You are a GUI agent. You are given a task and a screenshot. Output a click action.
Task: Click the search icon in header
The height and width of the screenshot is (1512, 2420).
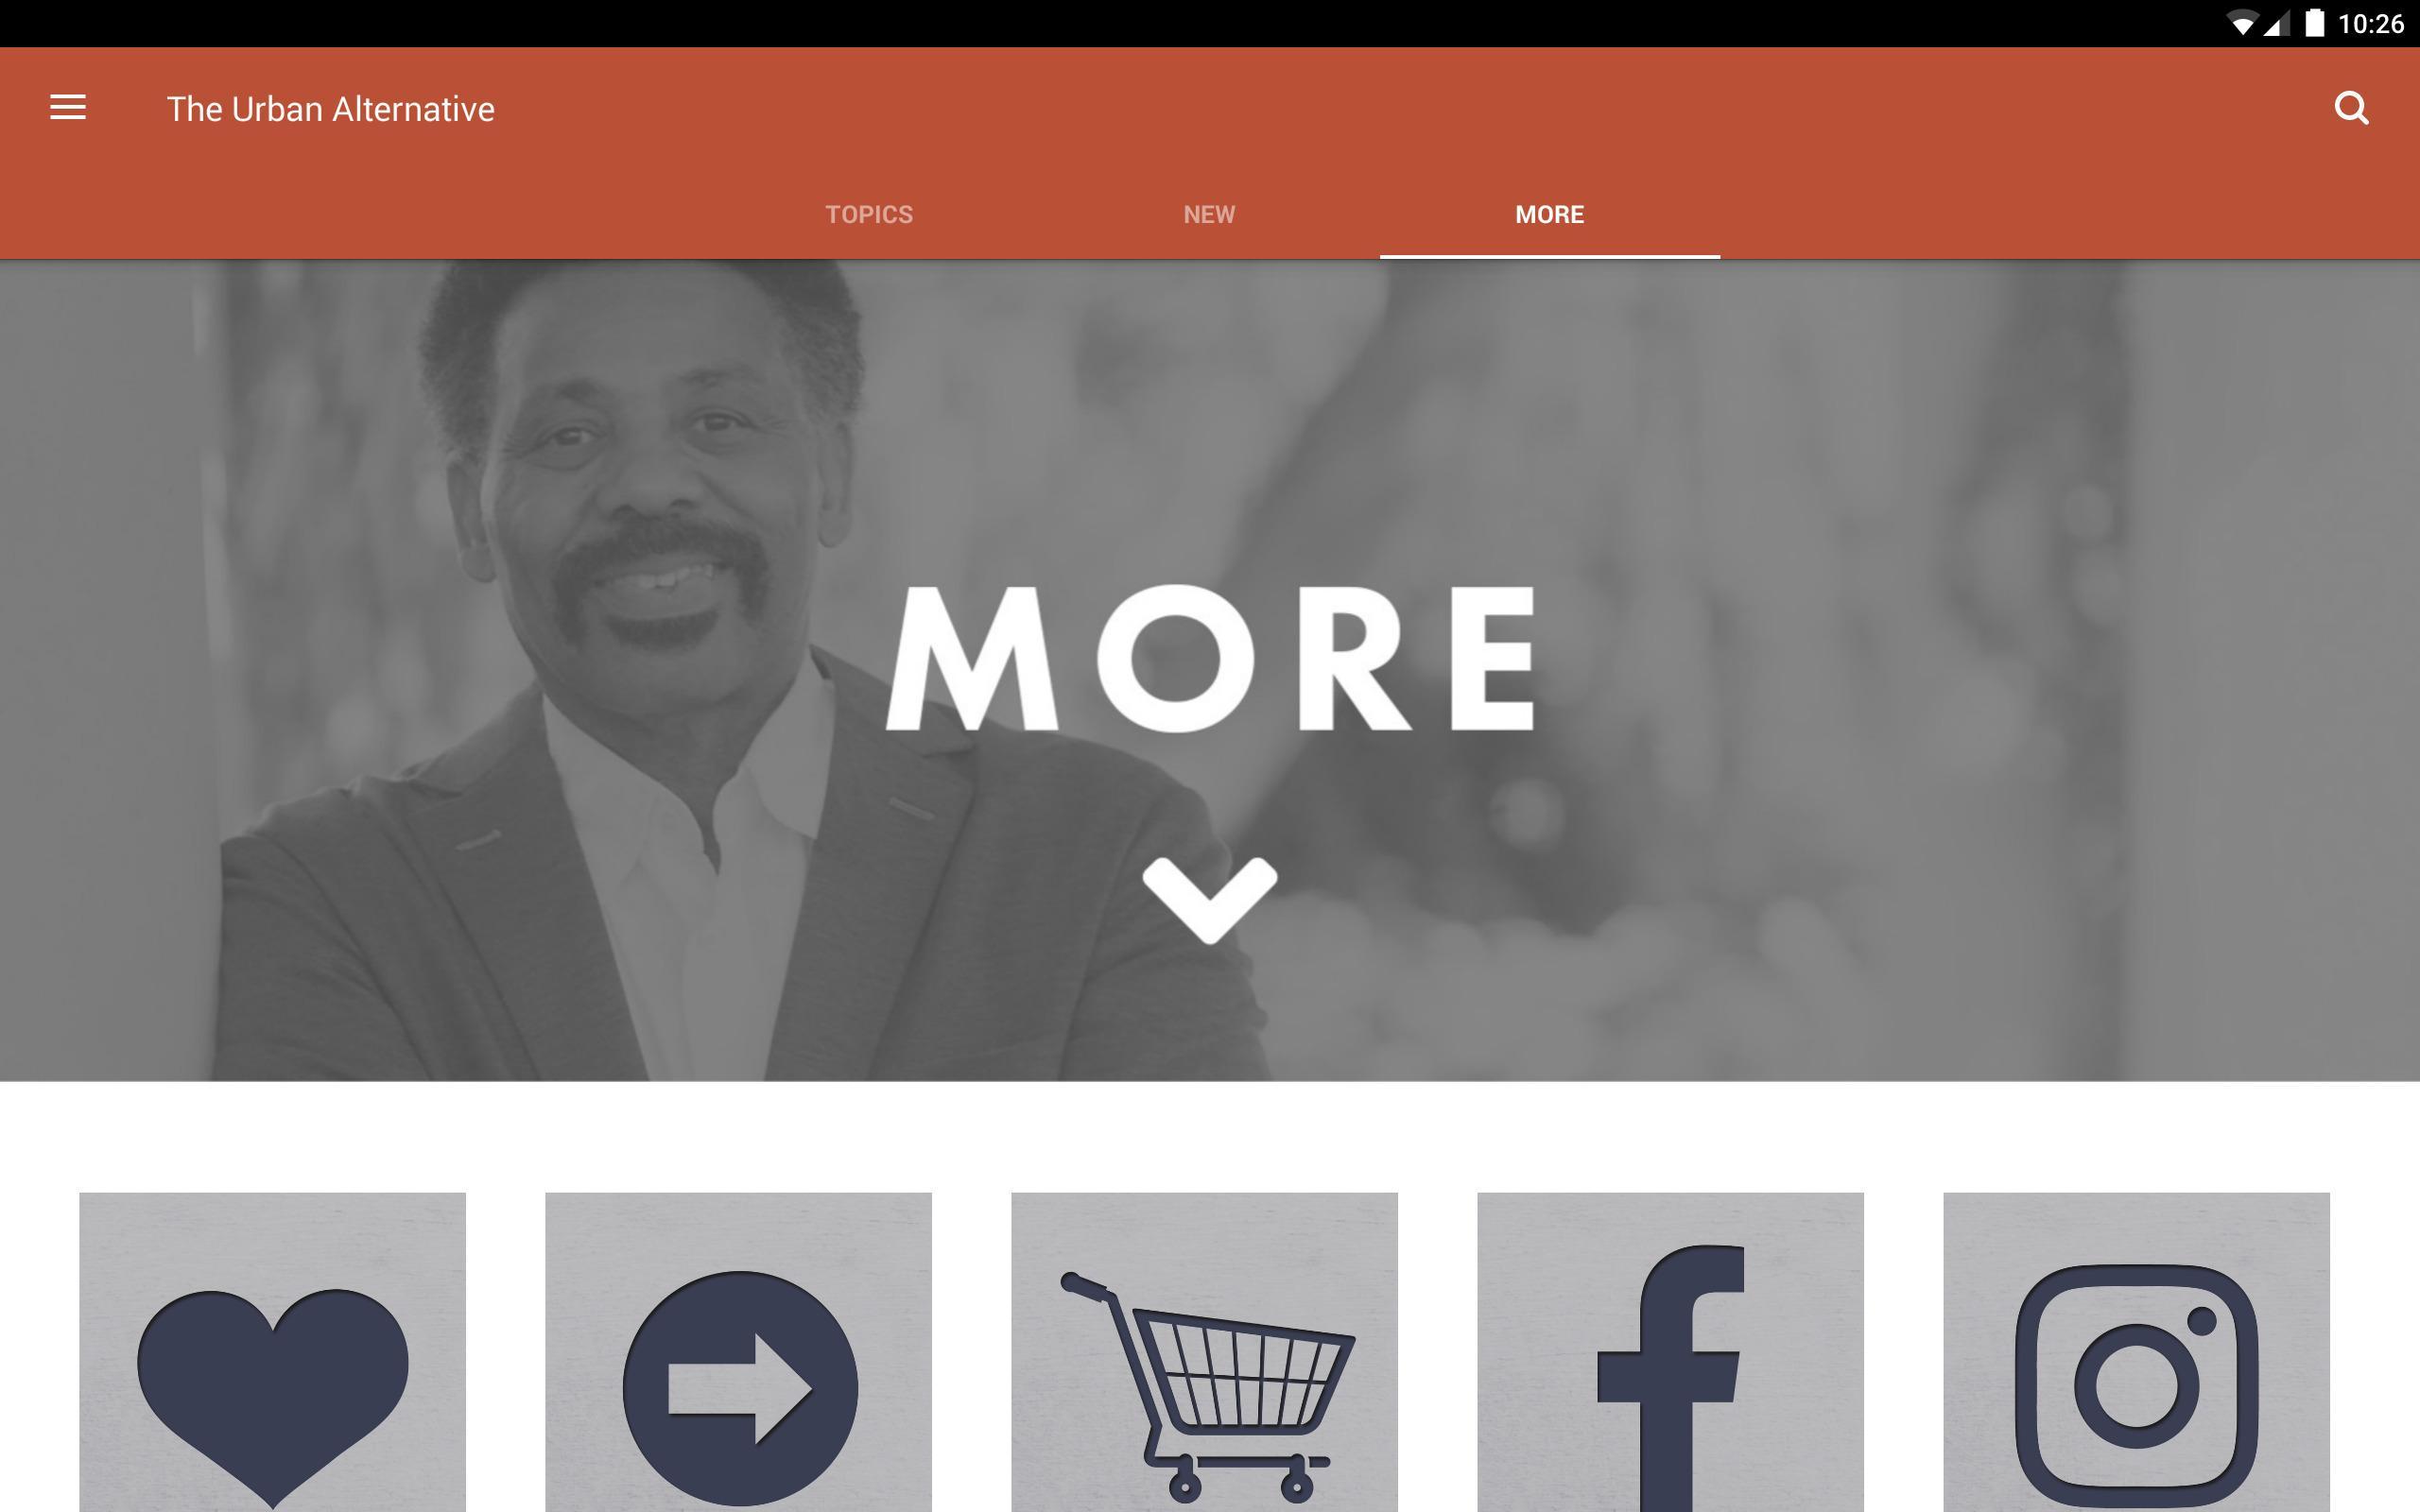pyautogui.click(x=2352, y=106)
